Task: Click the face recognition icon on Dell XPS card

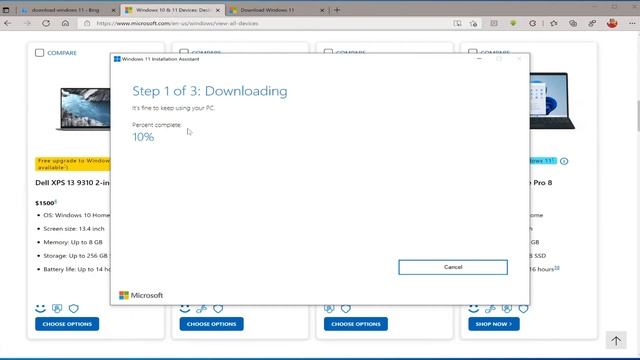Action: pos(57,309)
